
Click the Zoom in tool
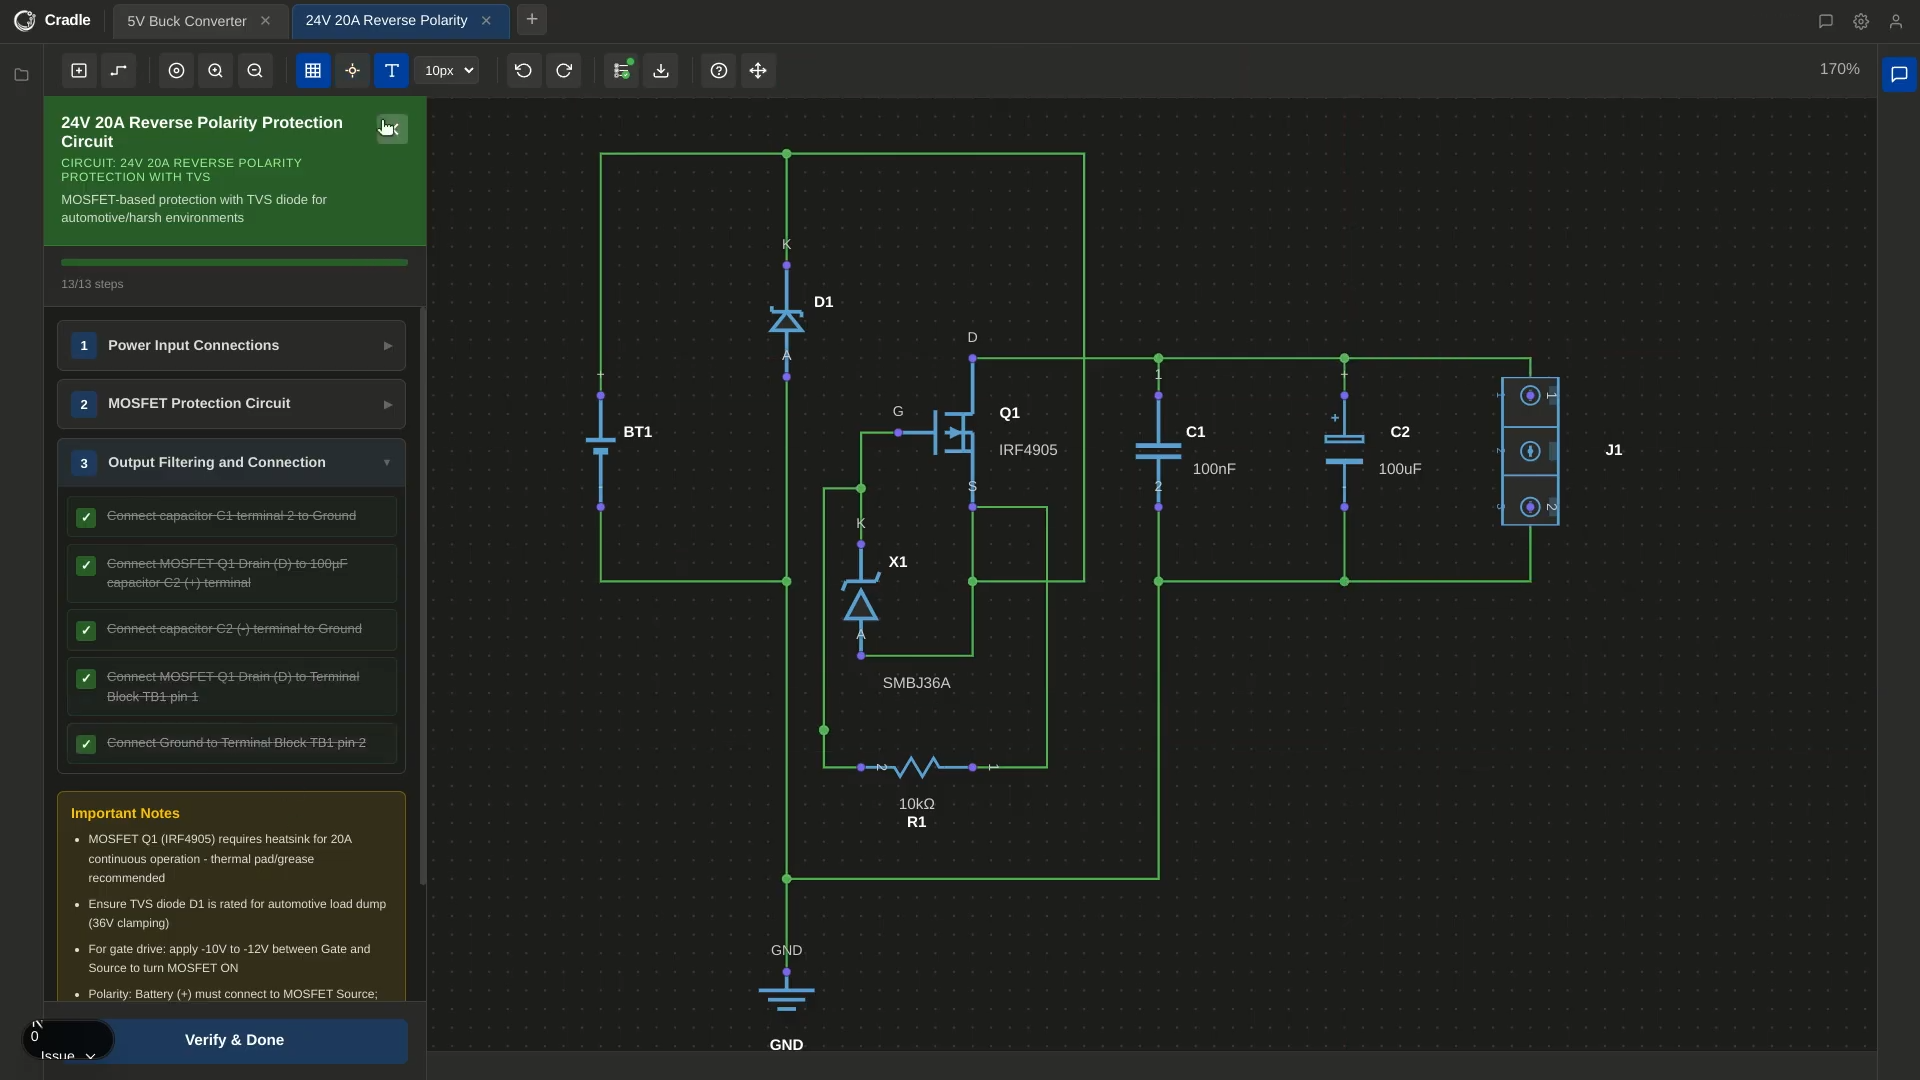point(216,71)
